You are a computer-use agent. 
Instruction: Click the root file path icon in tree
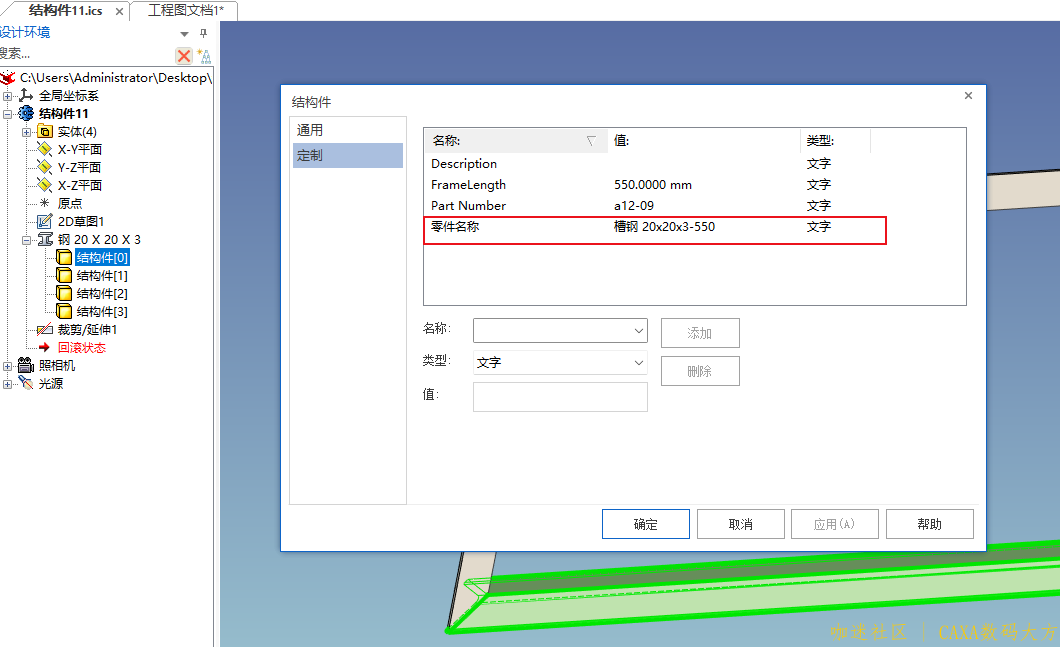8,78
